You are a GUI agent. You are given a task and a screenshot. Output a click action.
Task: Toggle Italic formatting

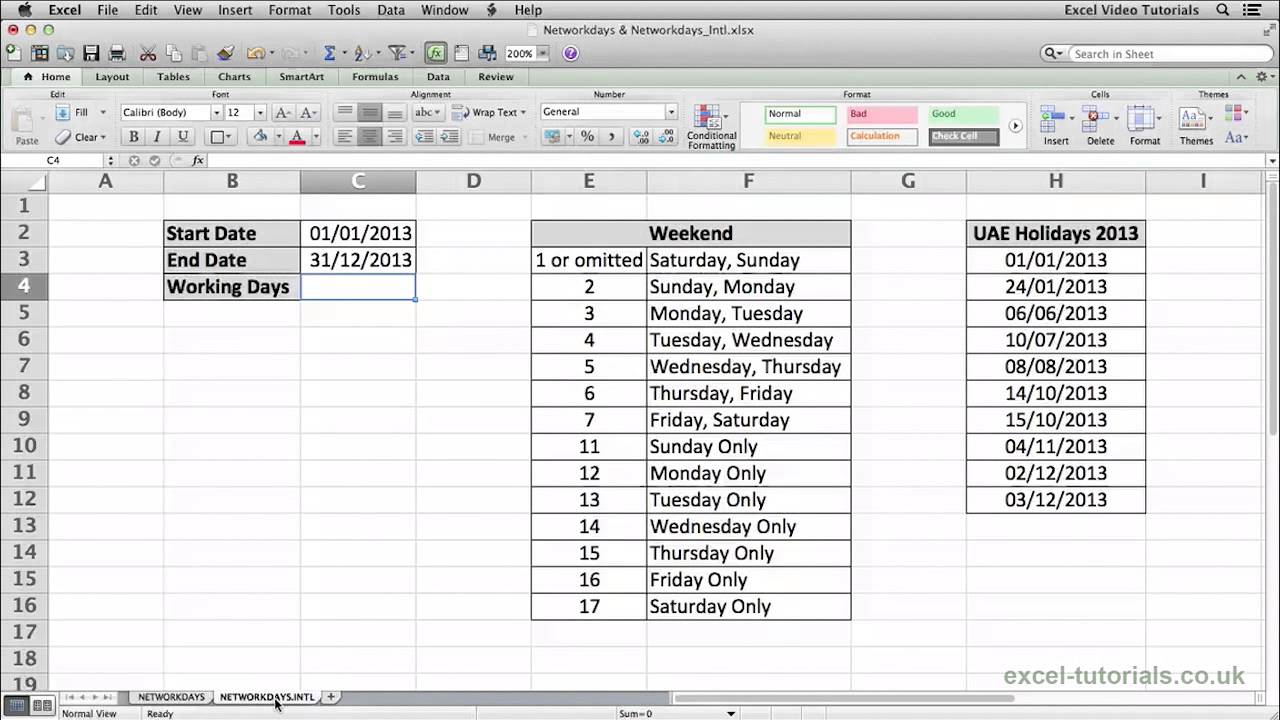[x=158, y=137]
